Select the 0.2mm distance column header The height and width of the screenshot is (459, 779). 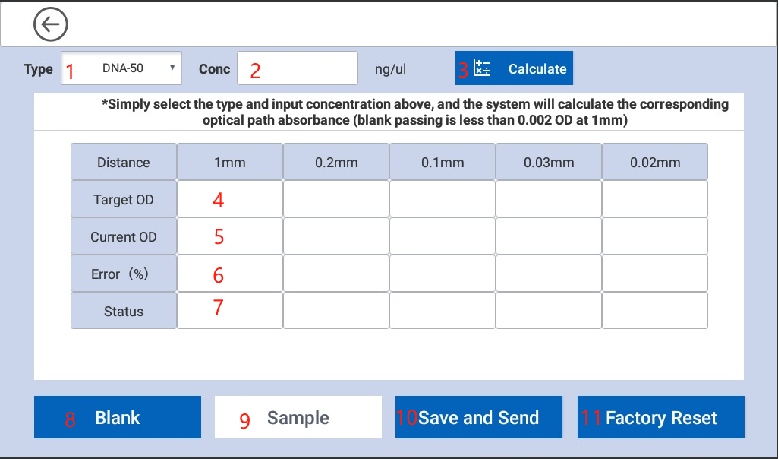(336, 162)
